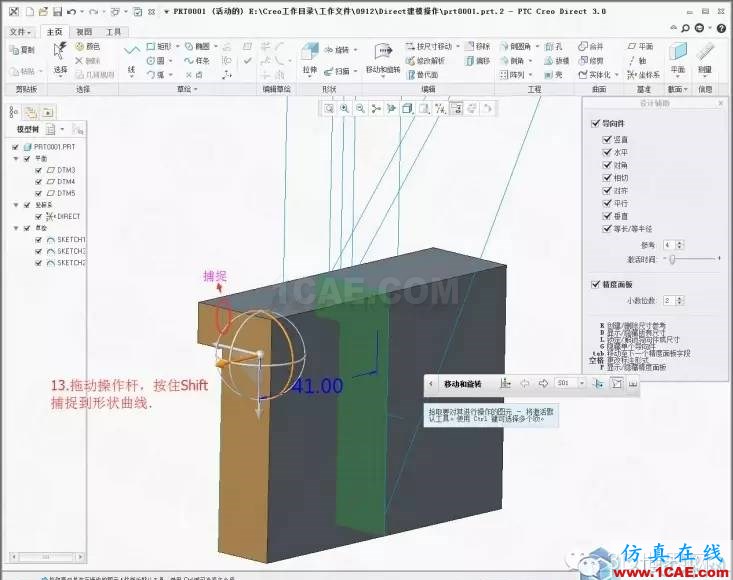Image resolution: width=733 pixels, height=580 pixels.
Task: Click zoom in magnifier in view toolbar
Action: click(x=345, y=108)
